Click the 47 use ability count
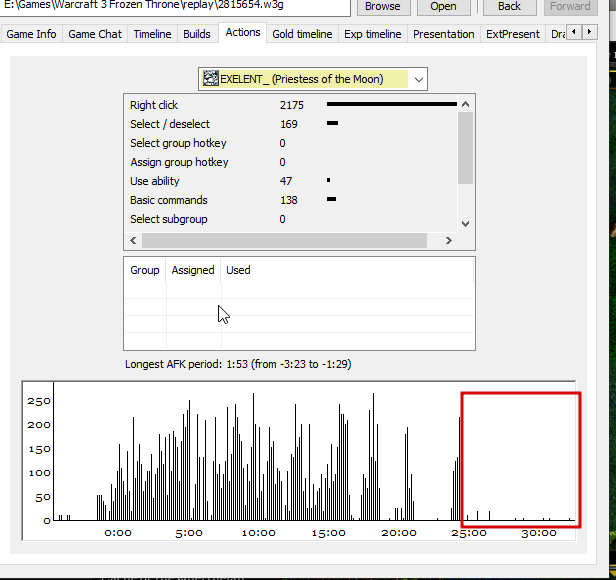 (x=286, y=181)
